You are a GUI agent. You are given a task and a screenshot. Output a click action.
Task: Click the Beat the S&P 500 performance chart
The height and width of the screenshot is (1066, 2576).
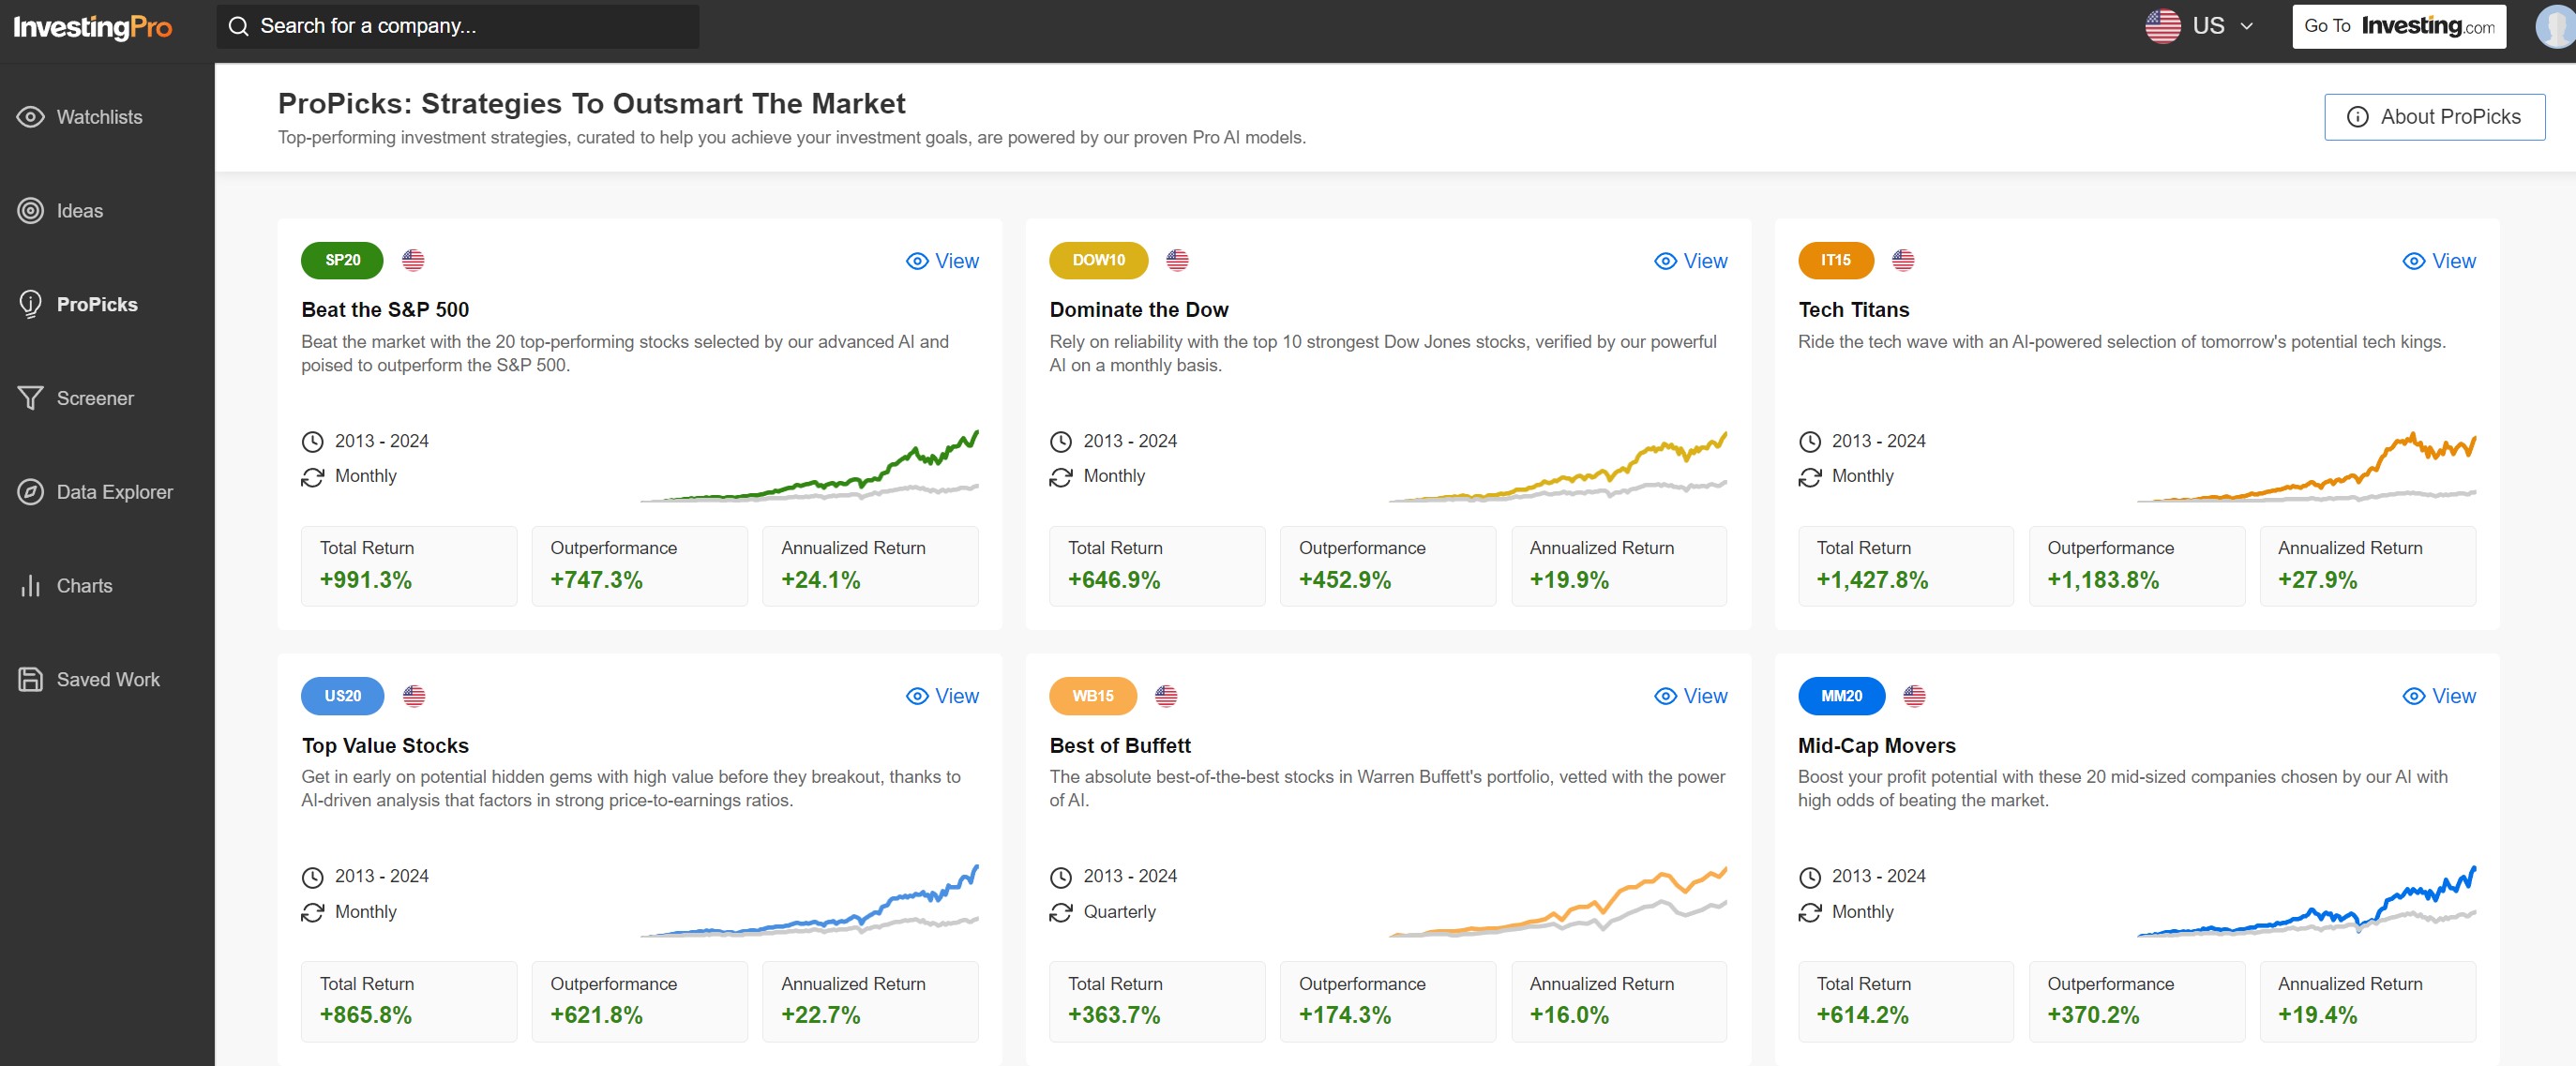(809, 465)
